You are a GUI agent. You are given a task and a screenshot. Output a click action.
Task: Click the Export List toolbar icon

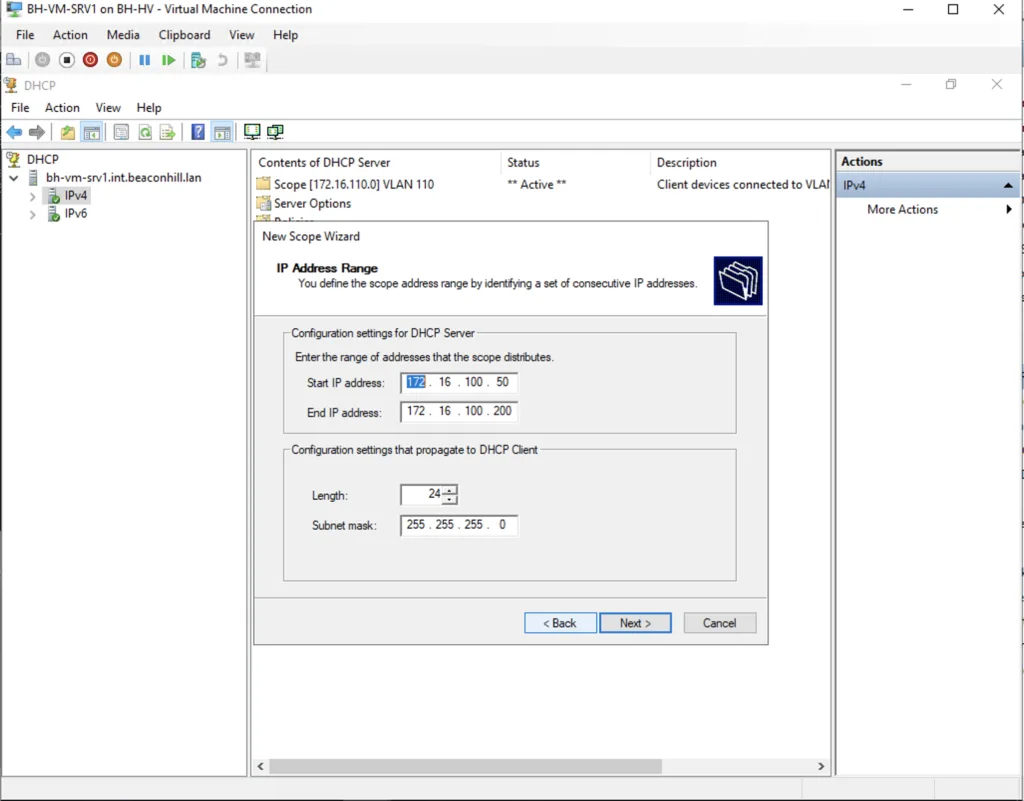click(x=168, y=133)
